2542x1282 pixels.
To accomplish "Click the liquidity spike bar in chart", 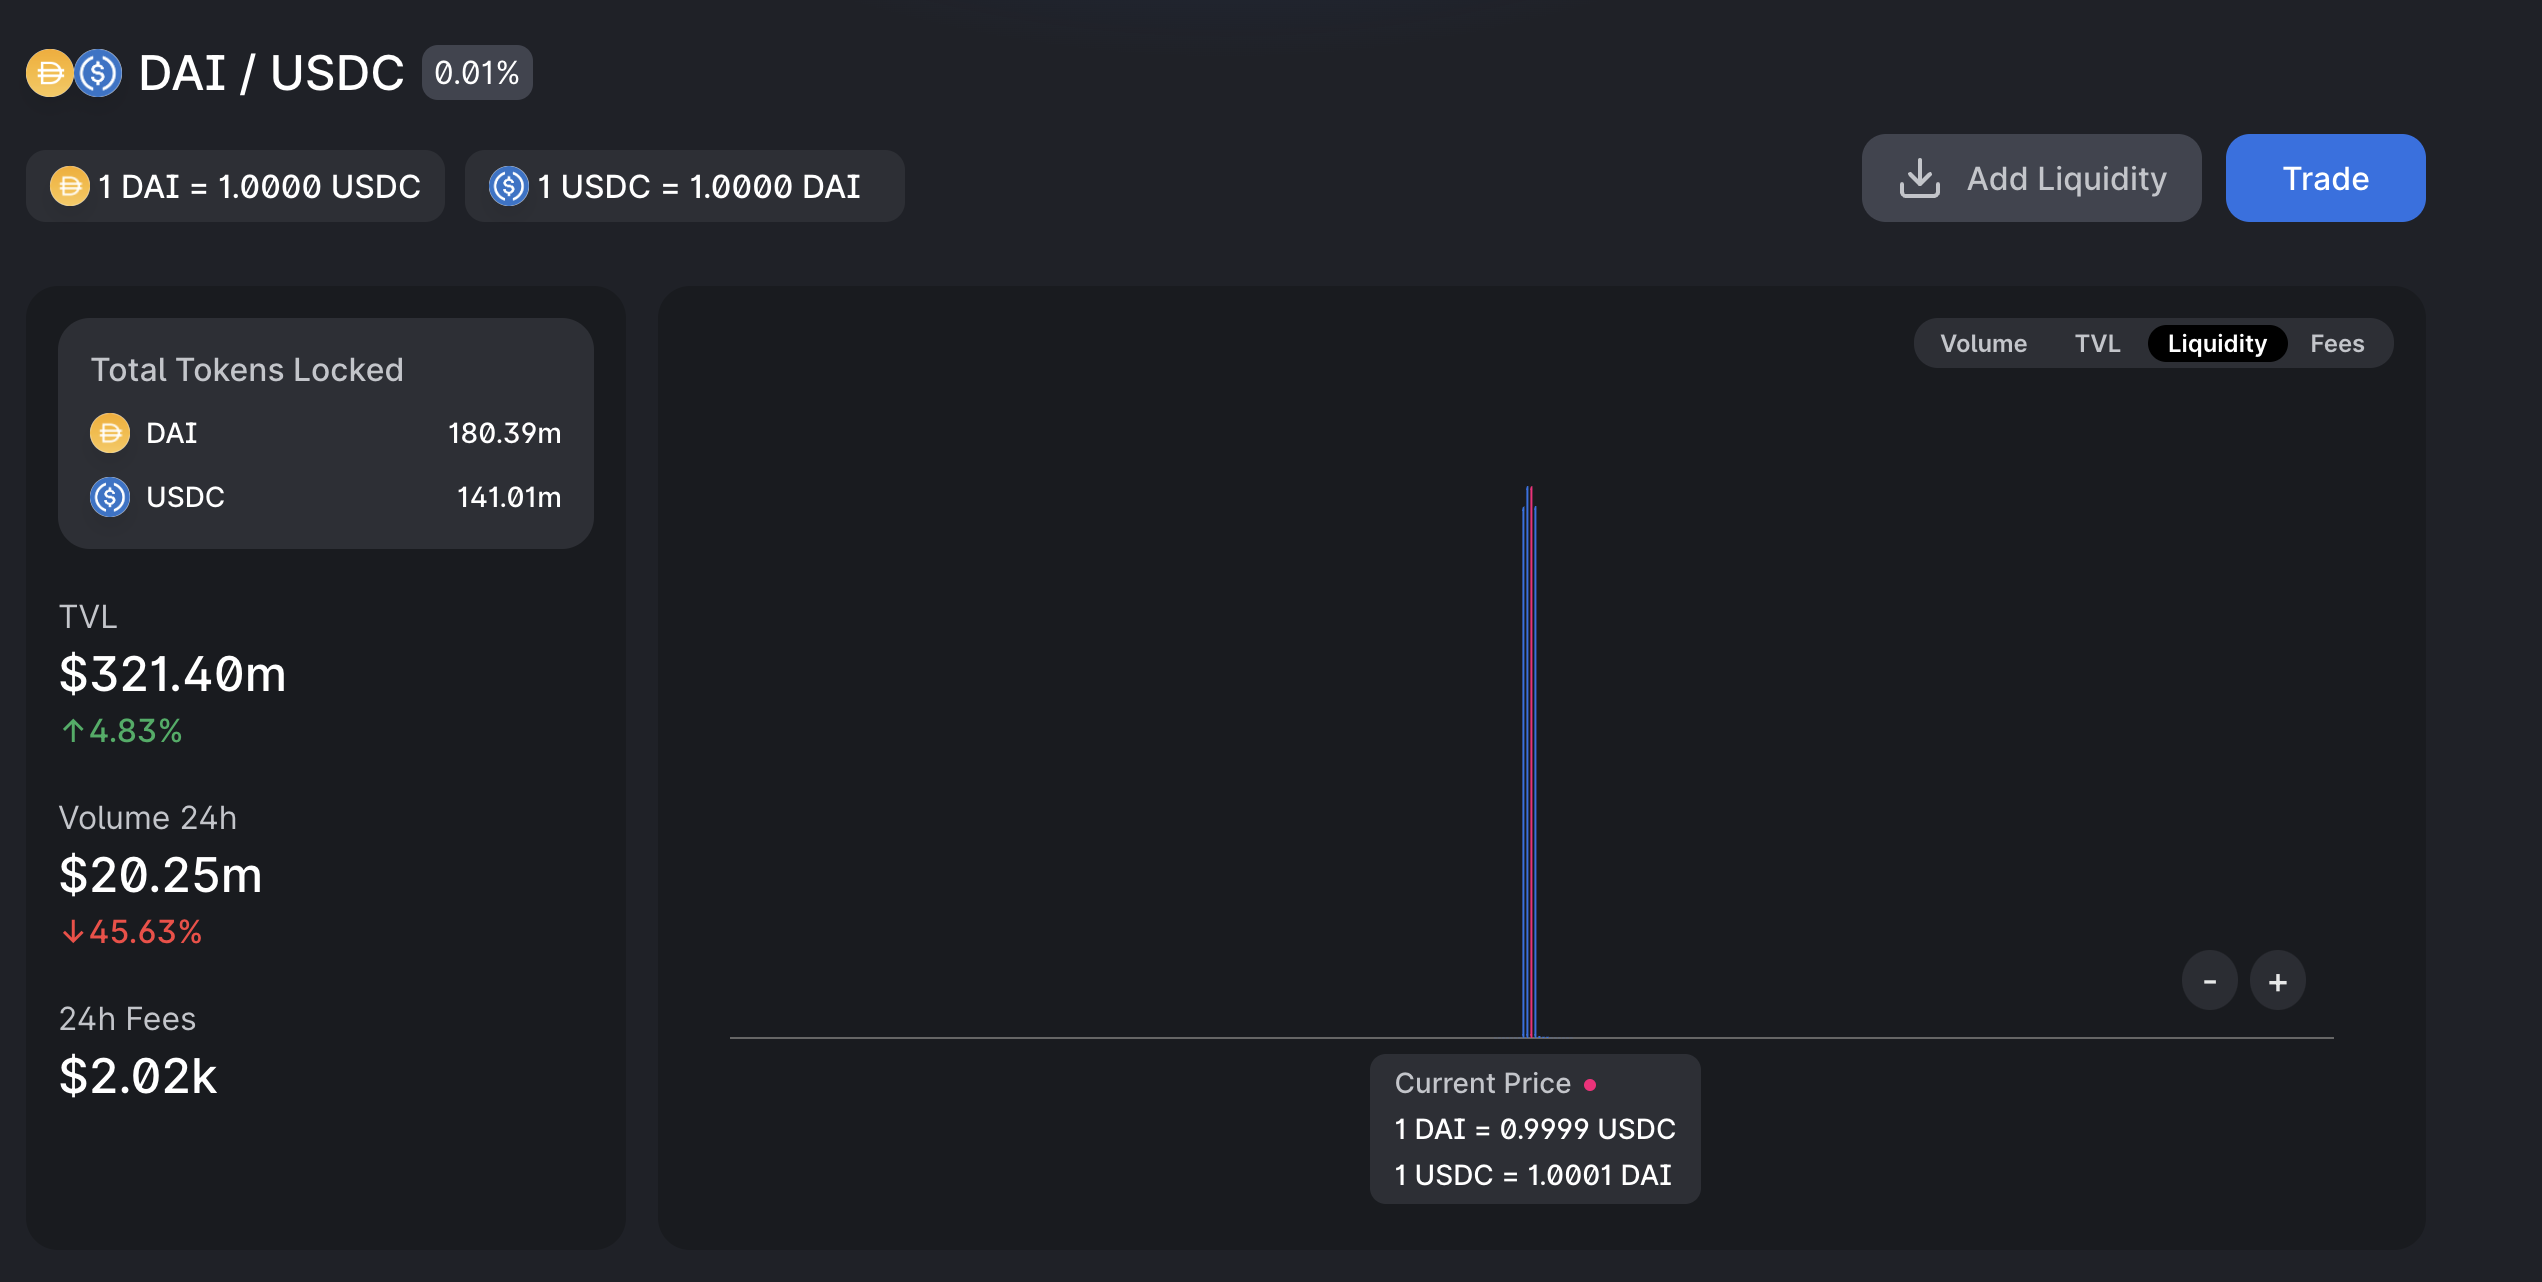I will [x=1529, y=760].
